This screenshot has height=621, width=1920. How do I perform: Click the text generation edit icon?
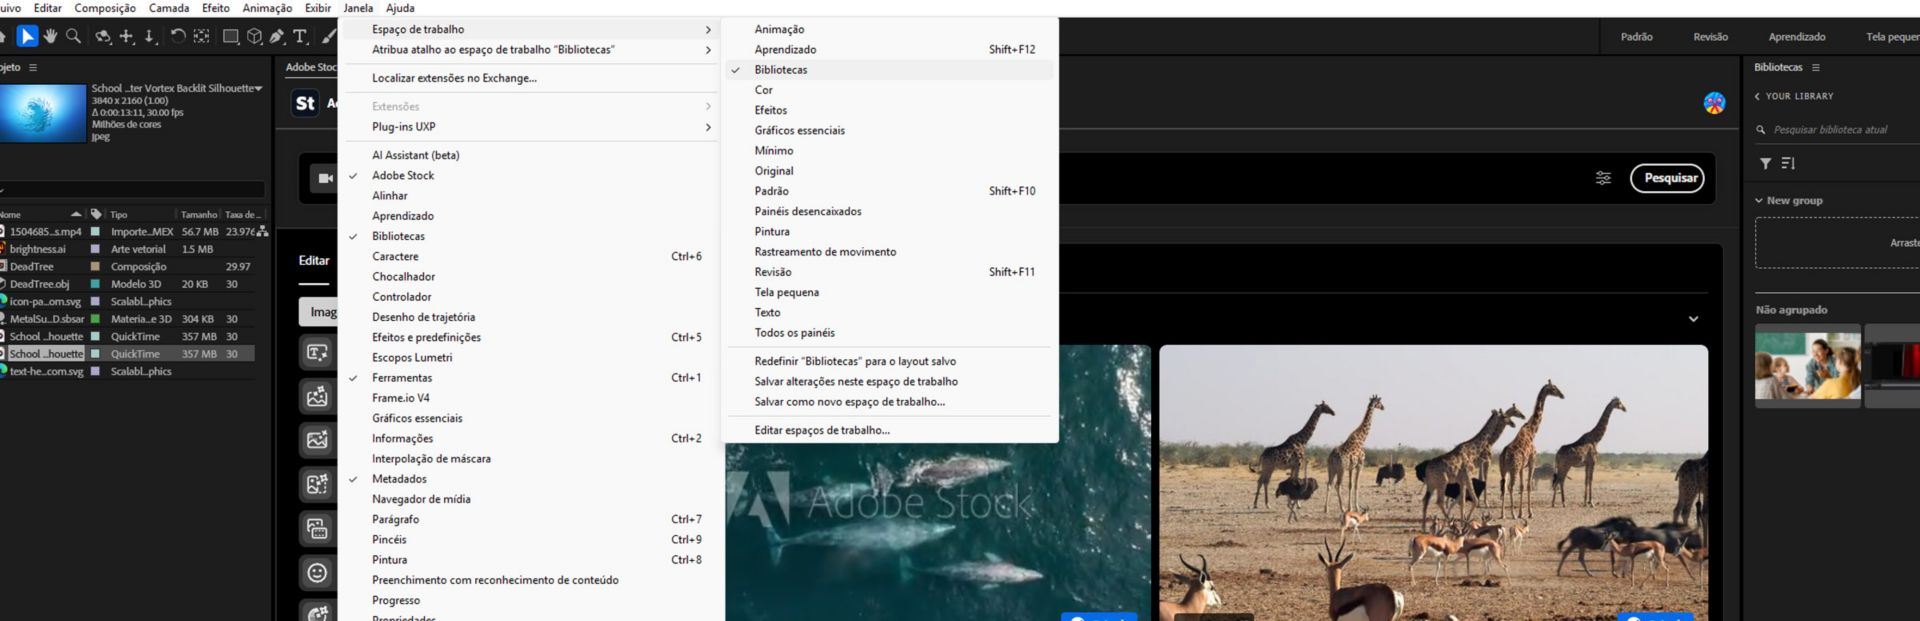coord(317,352)
